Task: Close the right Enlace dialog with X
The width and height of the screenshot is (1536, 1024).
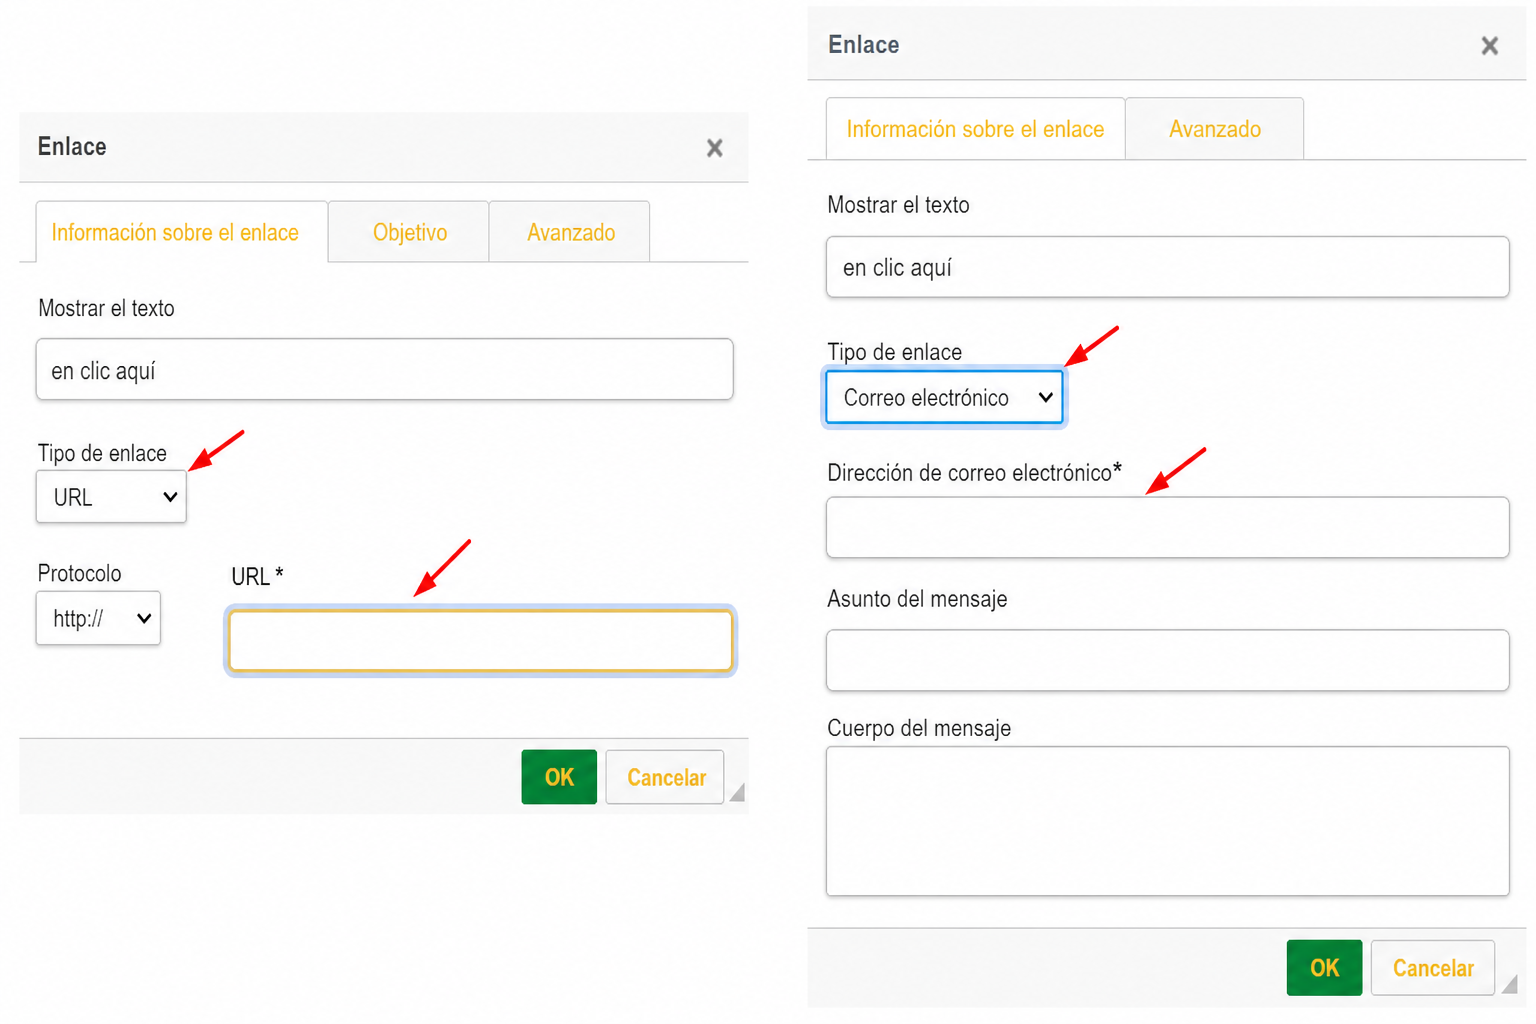Action: (x=1489, y=46)
